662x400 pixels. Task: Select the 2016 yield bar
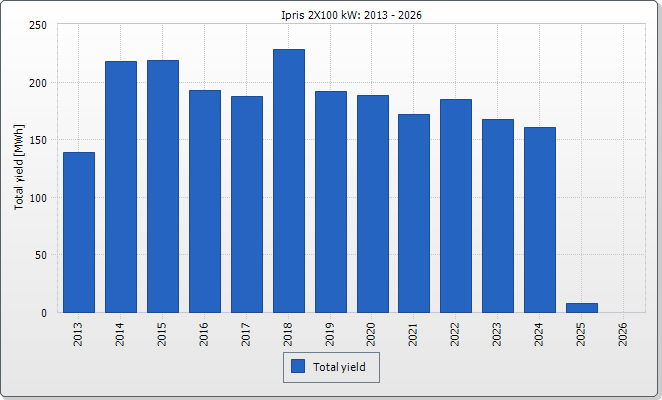coord(205,201)
